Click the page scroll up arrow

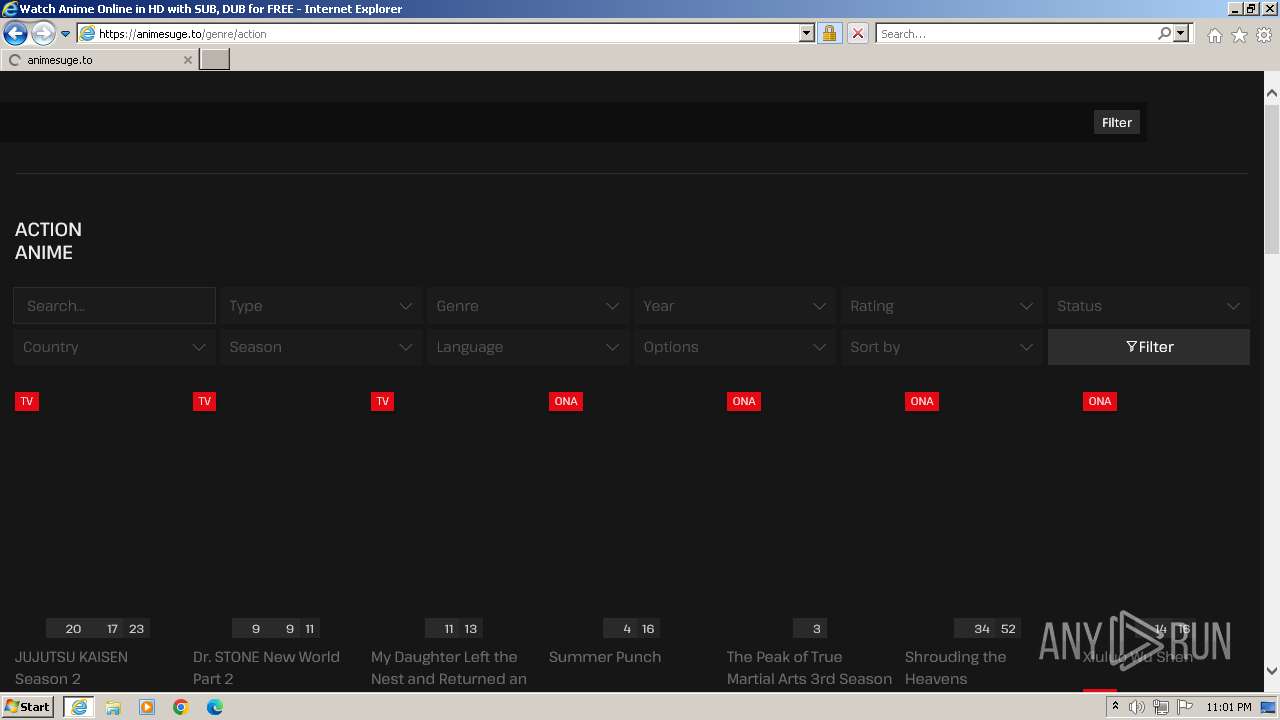pyautogui.click(x=1272, y=94)
